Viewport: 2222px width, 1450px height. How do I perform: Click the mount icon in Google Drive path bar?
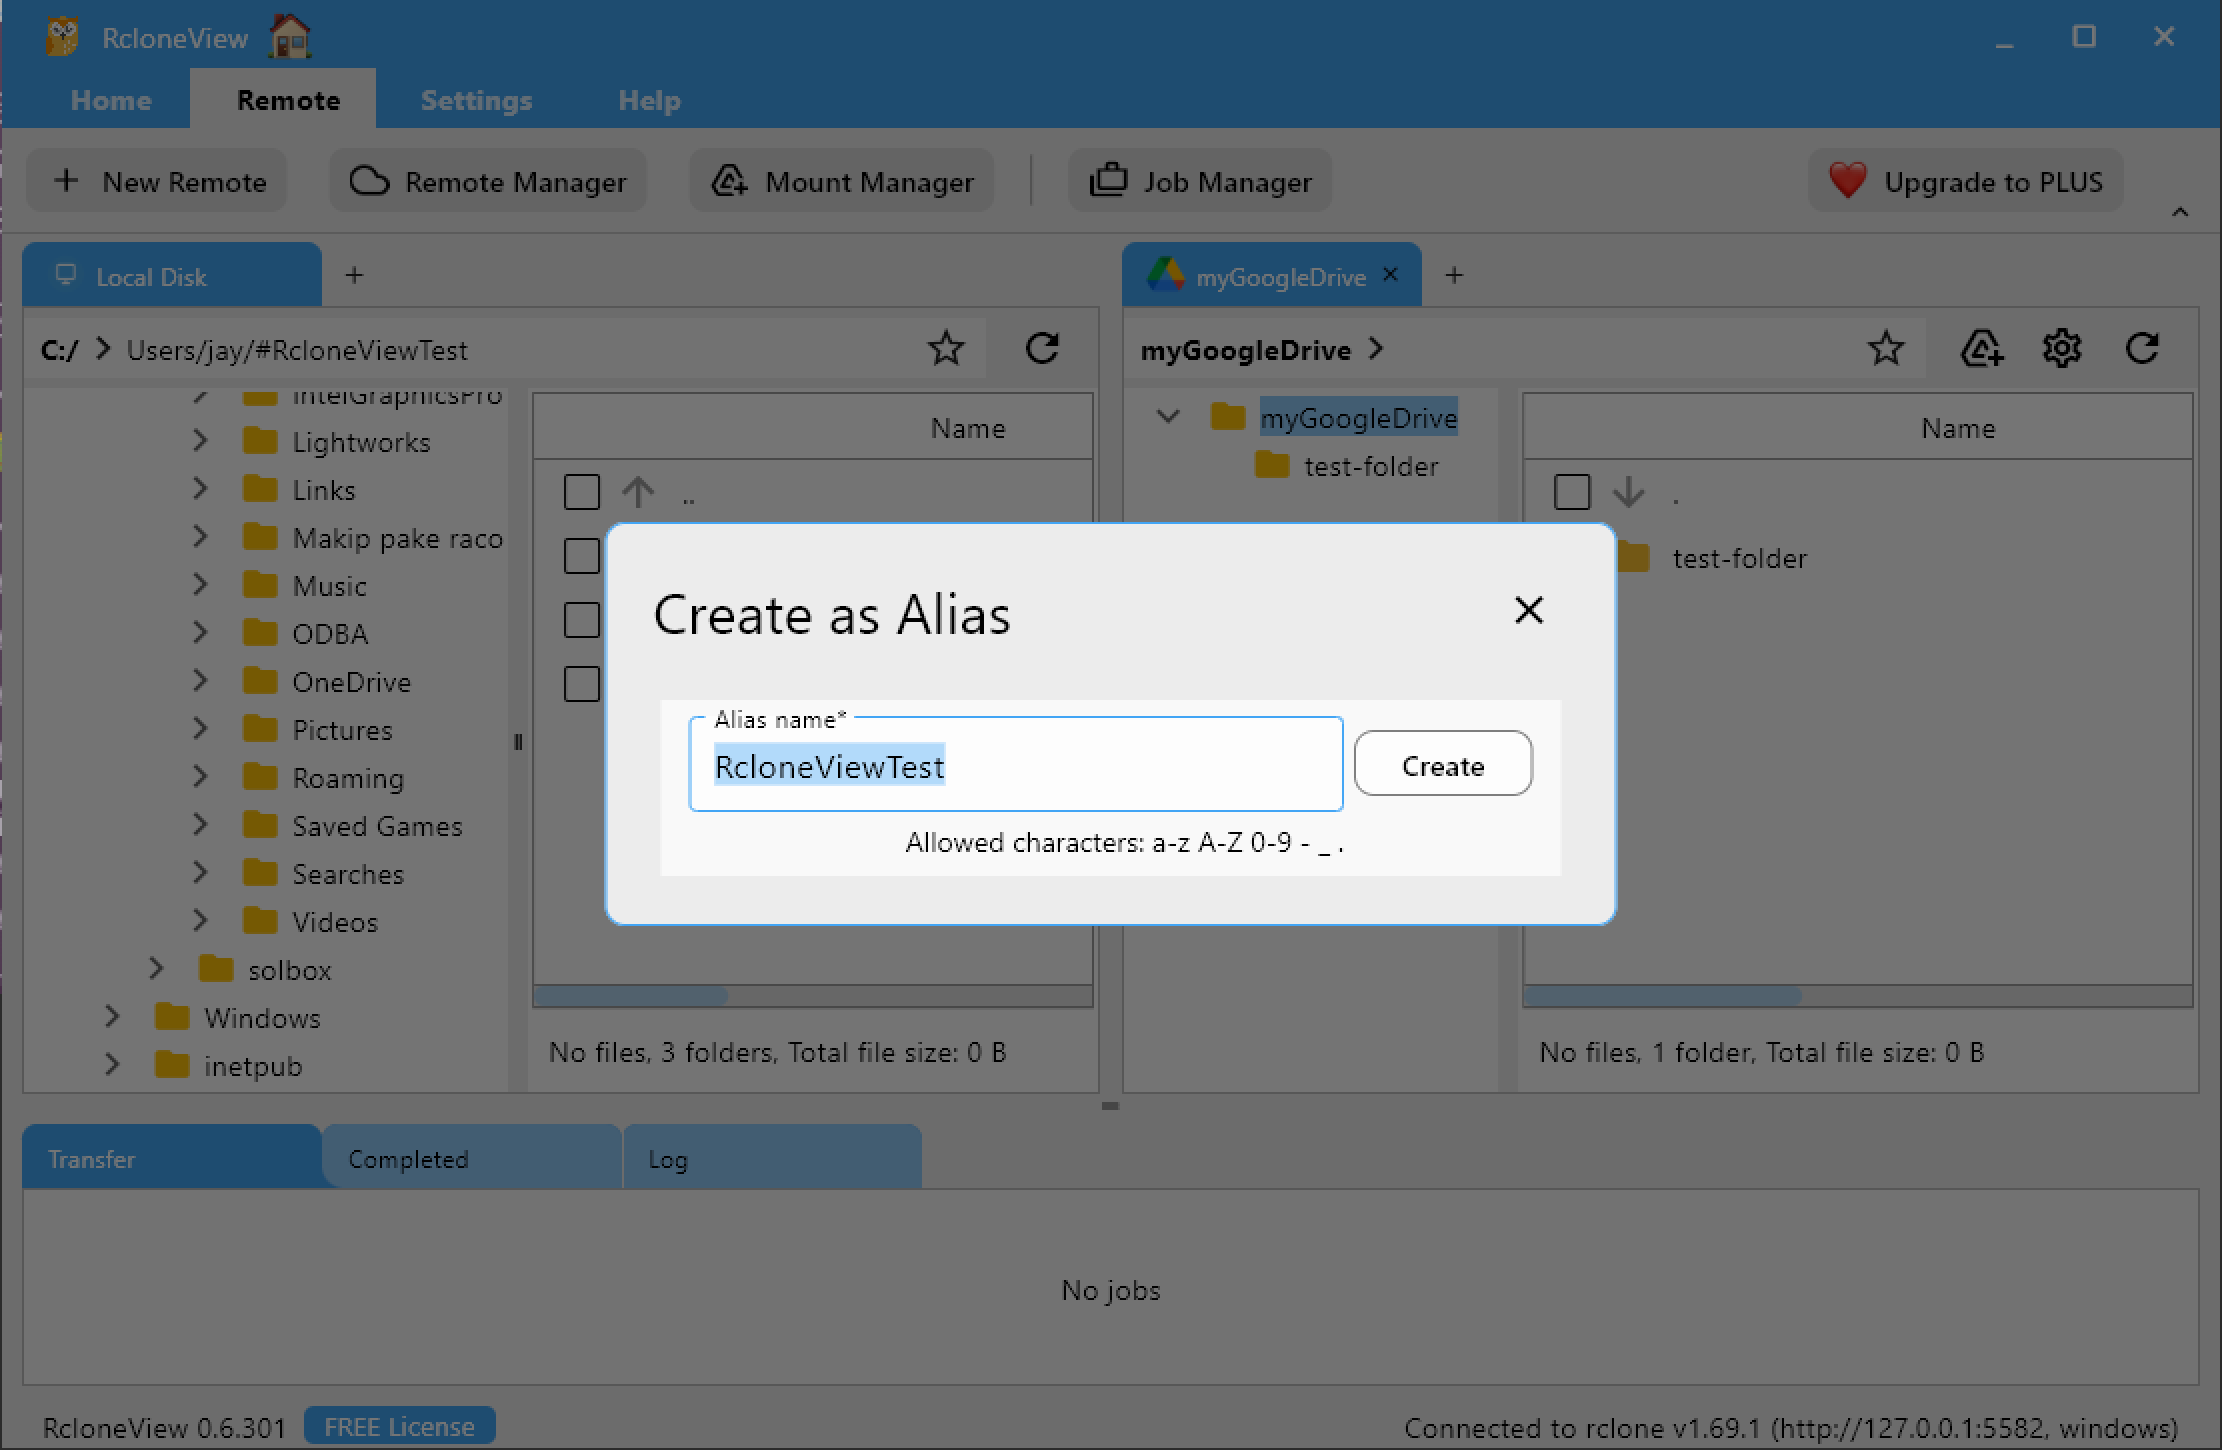coord(1981,349)
